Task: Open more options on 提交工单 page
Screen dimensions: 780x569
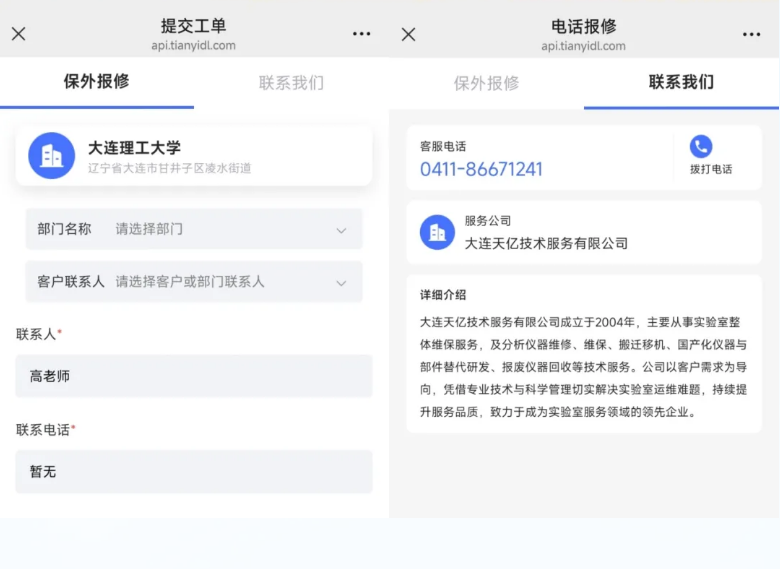Action: pos(361,34)
